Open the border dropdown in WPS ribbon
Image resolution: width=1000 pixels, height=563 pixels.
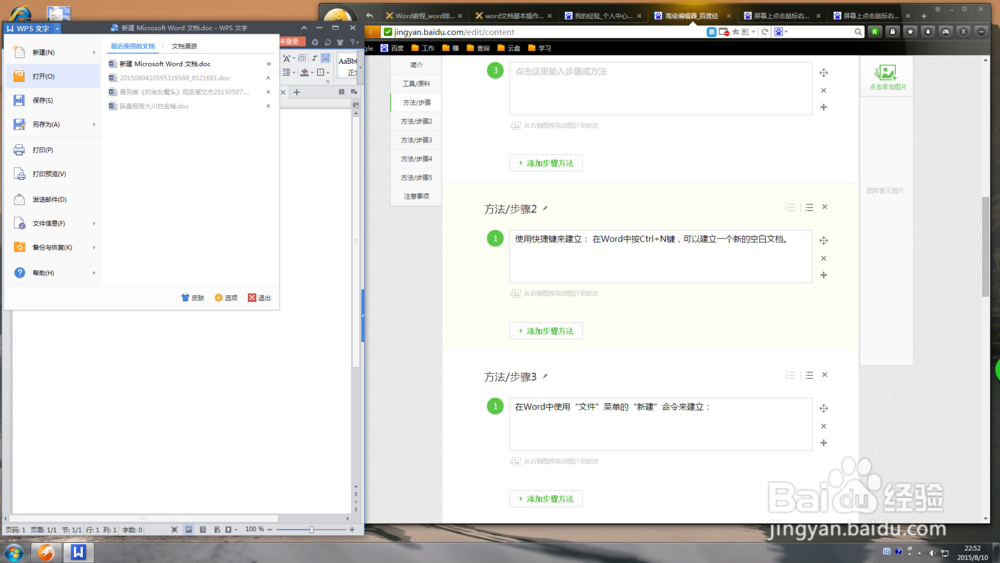(328, 73)
